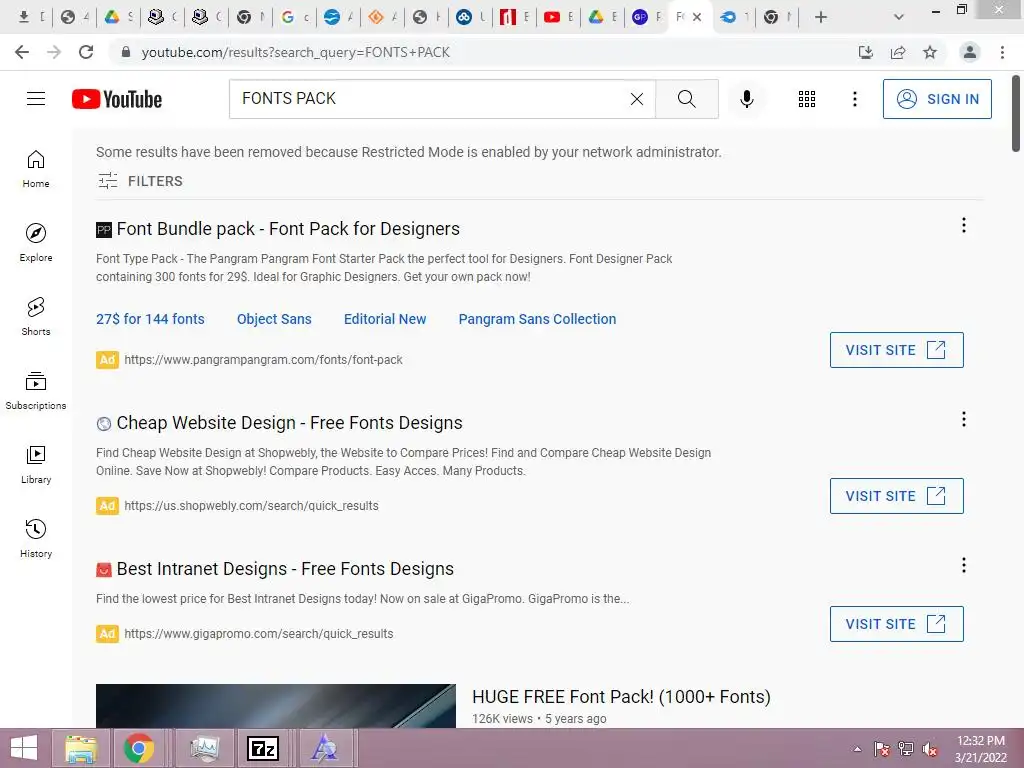Open the Object Sans link
This screenshot has width=1024, height=768.
(x=274, y=319)
